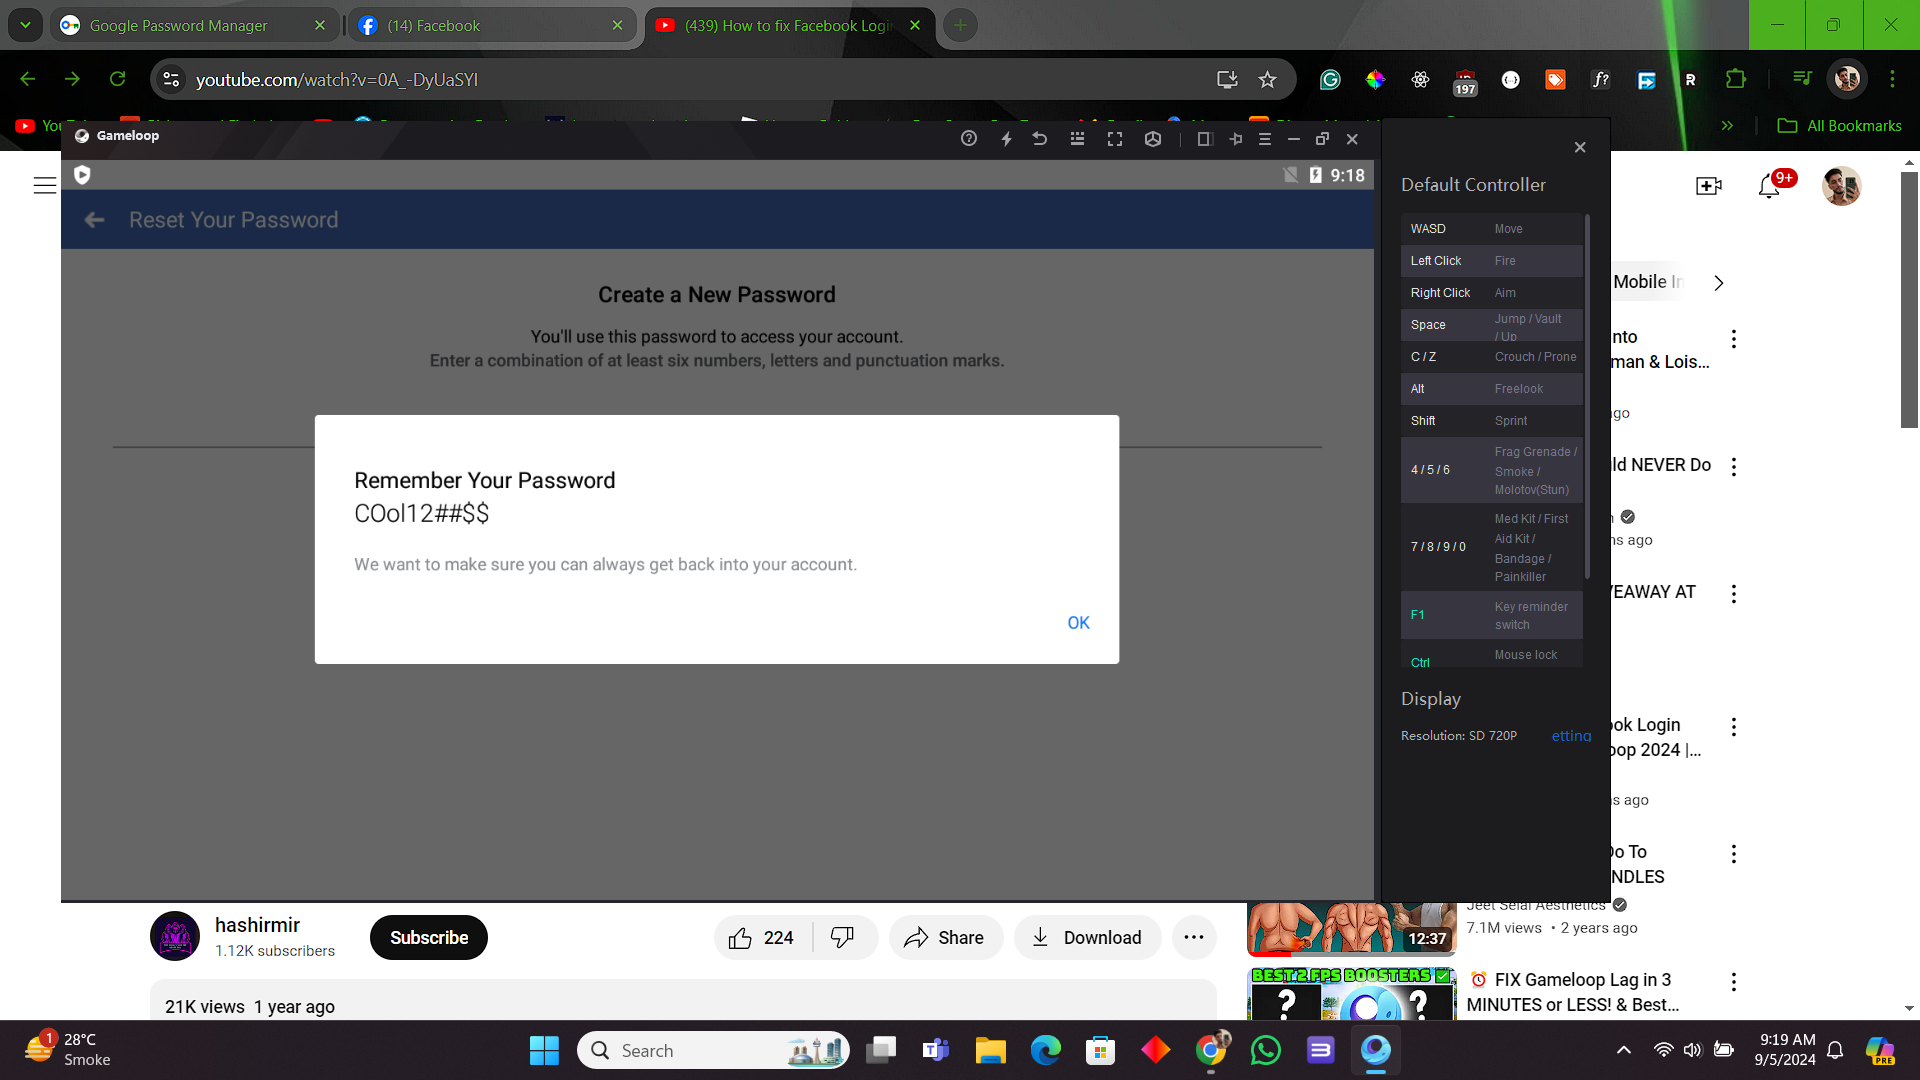This screenshot has height=1080, width=1920.
Task: Like the video with the thumbs up
Action: point(741,938)
